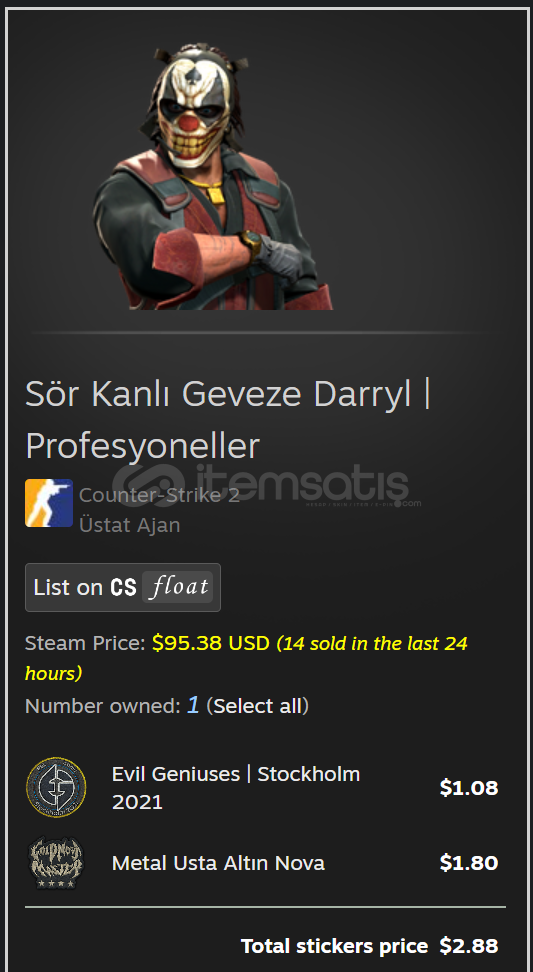This screenshot has height=972, width=533.
Task: Click the $1.80 sticker price
Action: [x=469, y=863]
